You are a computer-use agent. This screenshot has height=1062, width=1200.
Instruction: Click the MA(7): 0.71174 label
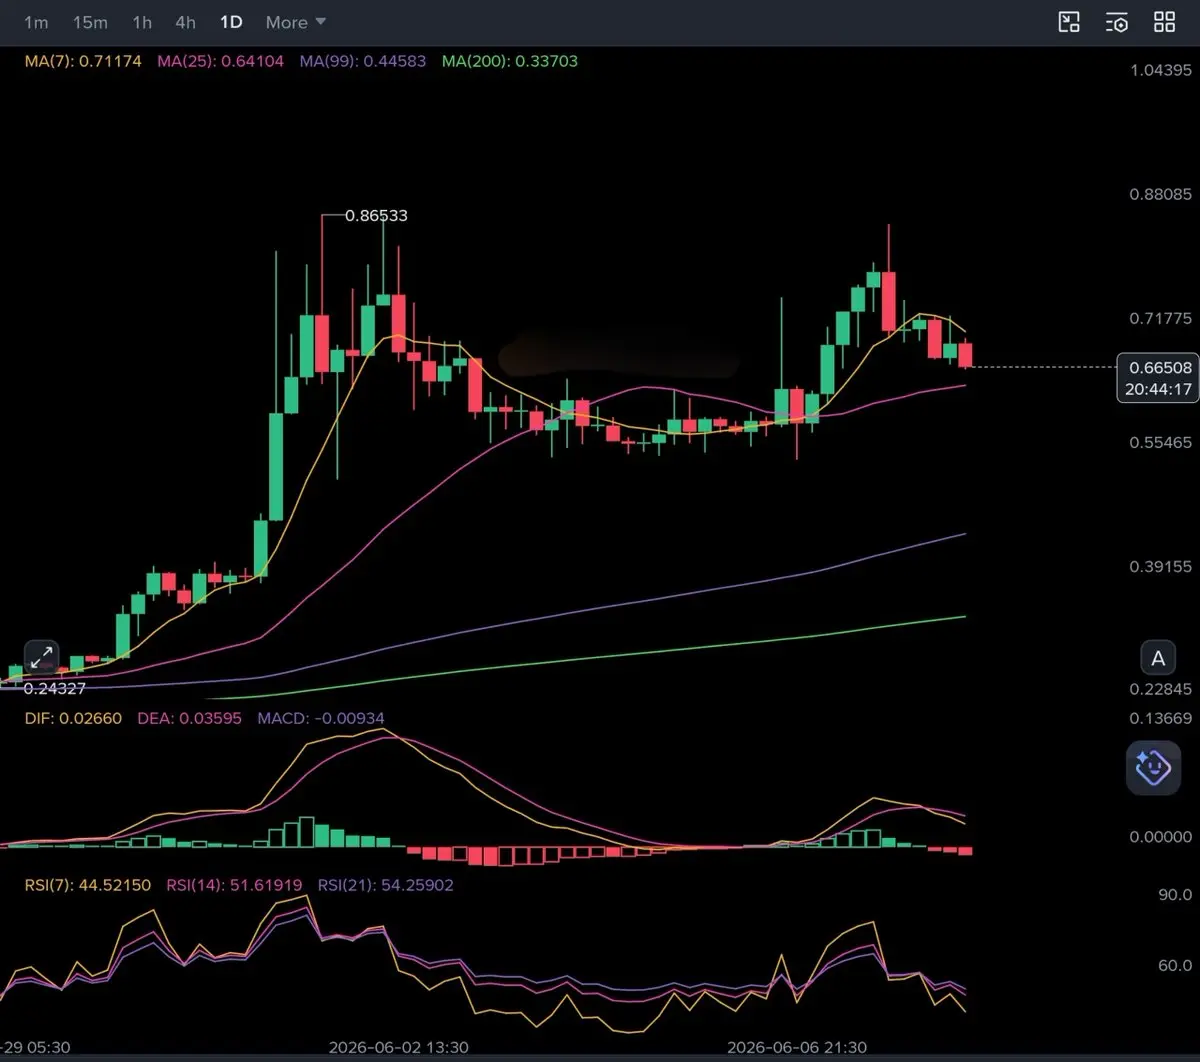(x=83, y=61)
